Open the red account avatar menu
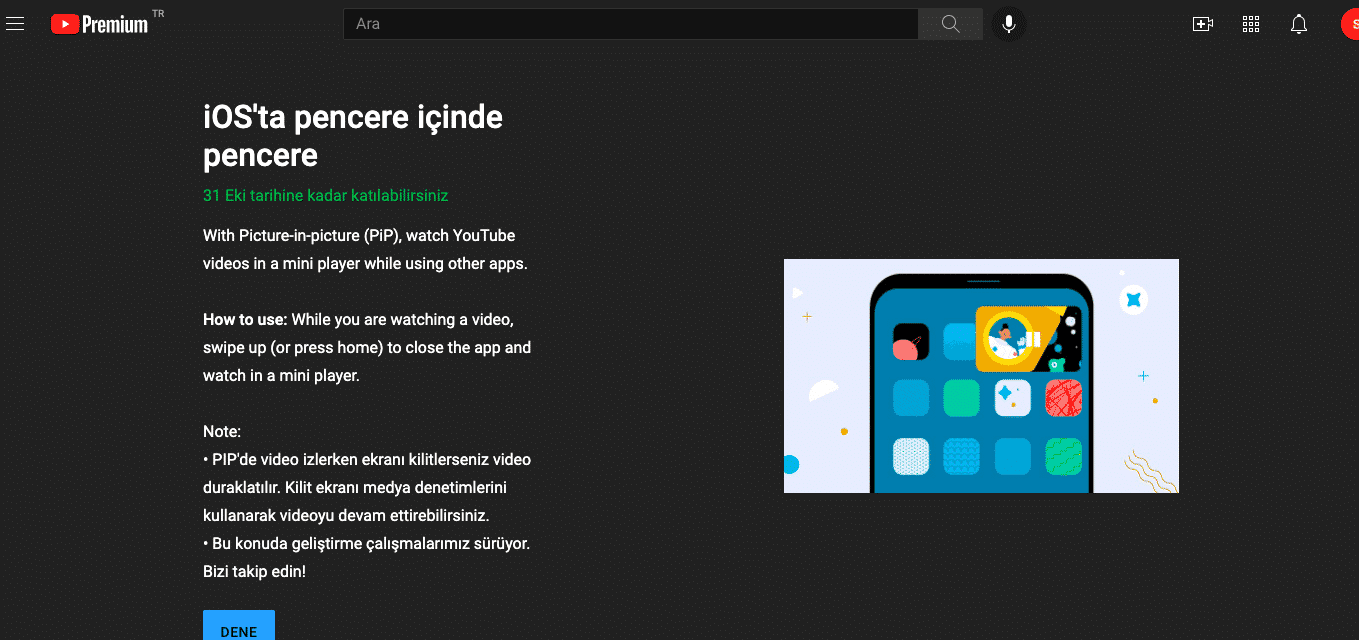This screenshot has width=1359, height=640. point(1350,24)
